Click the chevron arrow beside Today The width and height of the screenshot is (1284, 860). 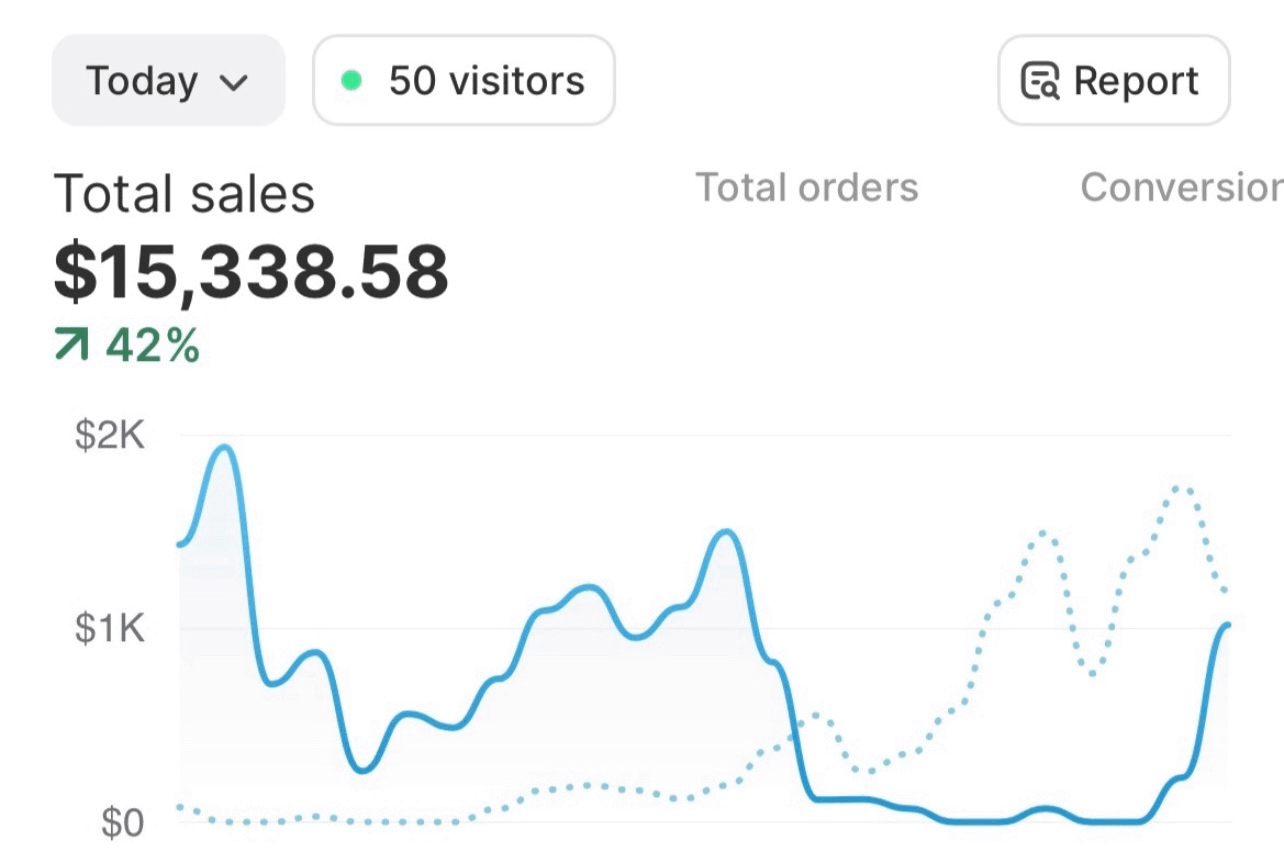(233, 83)
